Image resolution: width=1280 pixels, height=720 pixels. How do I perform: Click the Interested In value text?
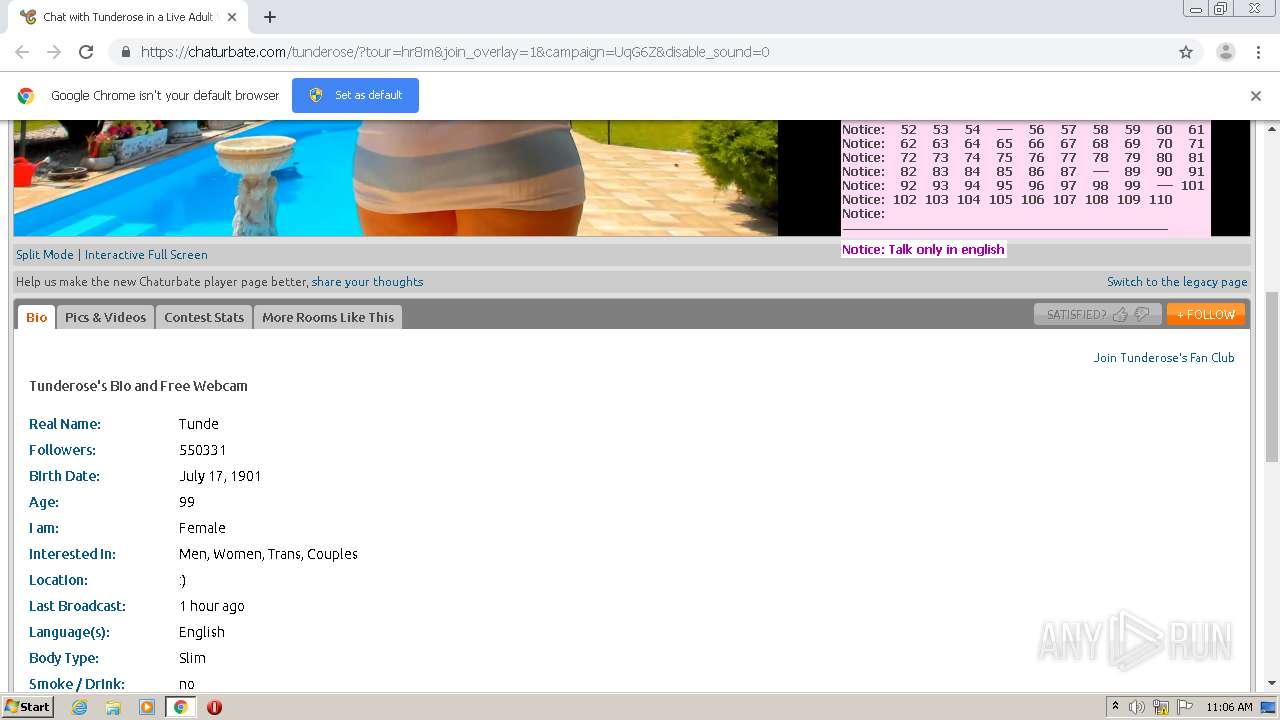(268, 554)
